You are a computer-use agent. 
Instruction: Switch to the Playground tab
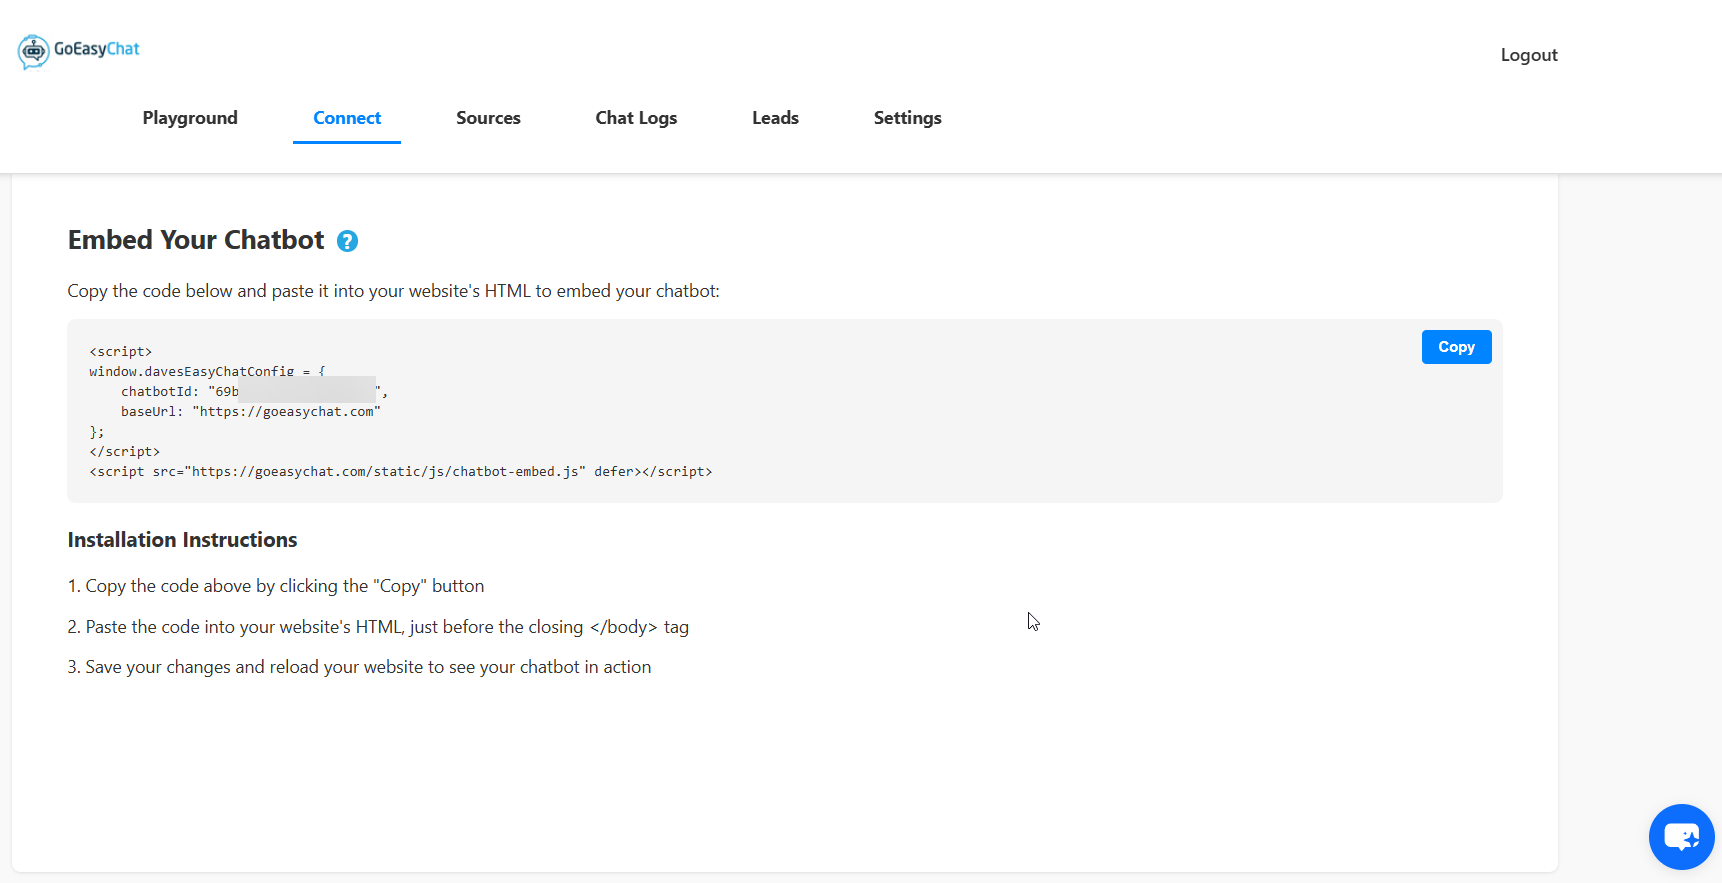point(190,118)
